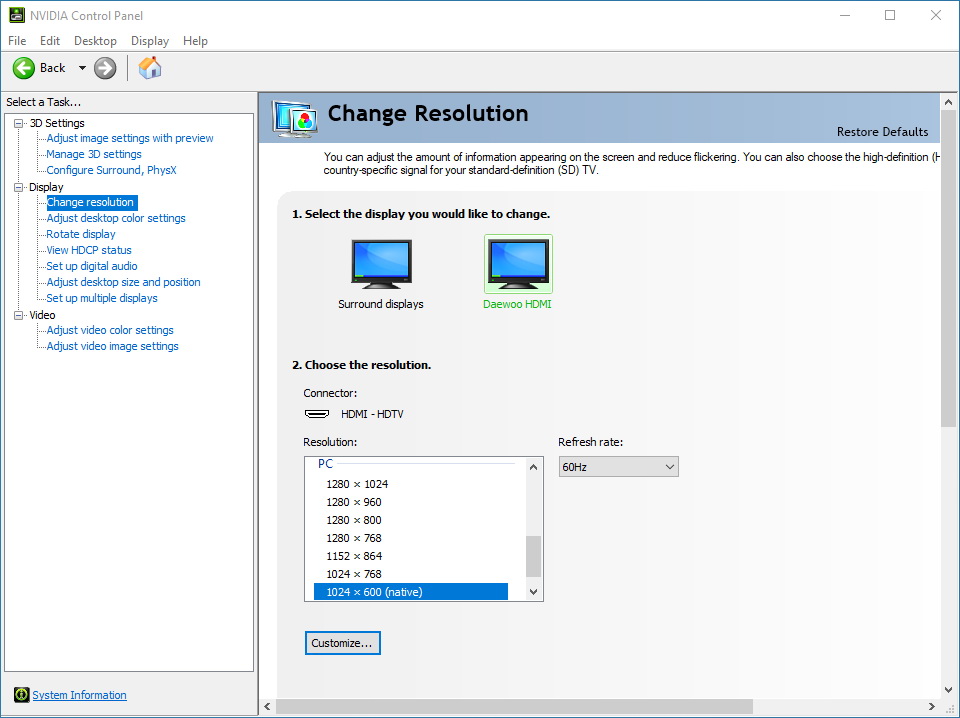The image size is (960, 718).
Task: Select resolution 1024 × 768
Action: point(411,574)
